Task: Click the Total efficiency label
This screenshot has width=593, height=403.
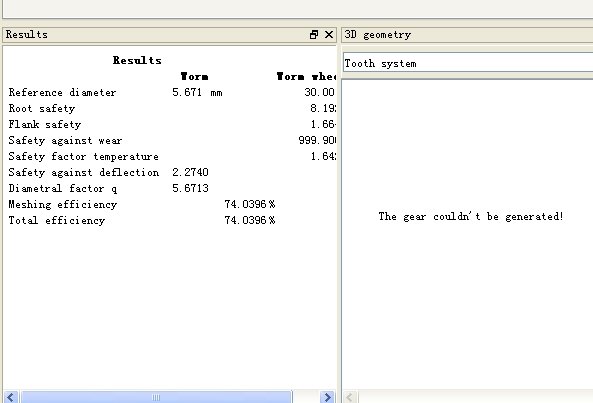Action: (x=57, y=220)
